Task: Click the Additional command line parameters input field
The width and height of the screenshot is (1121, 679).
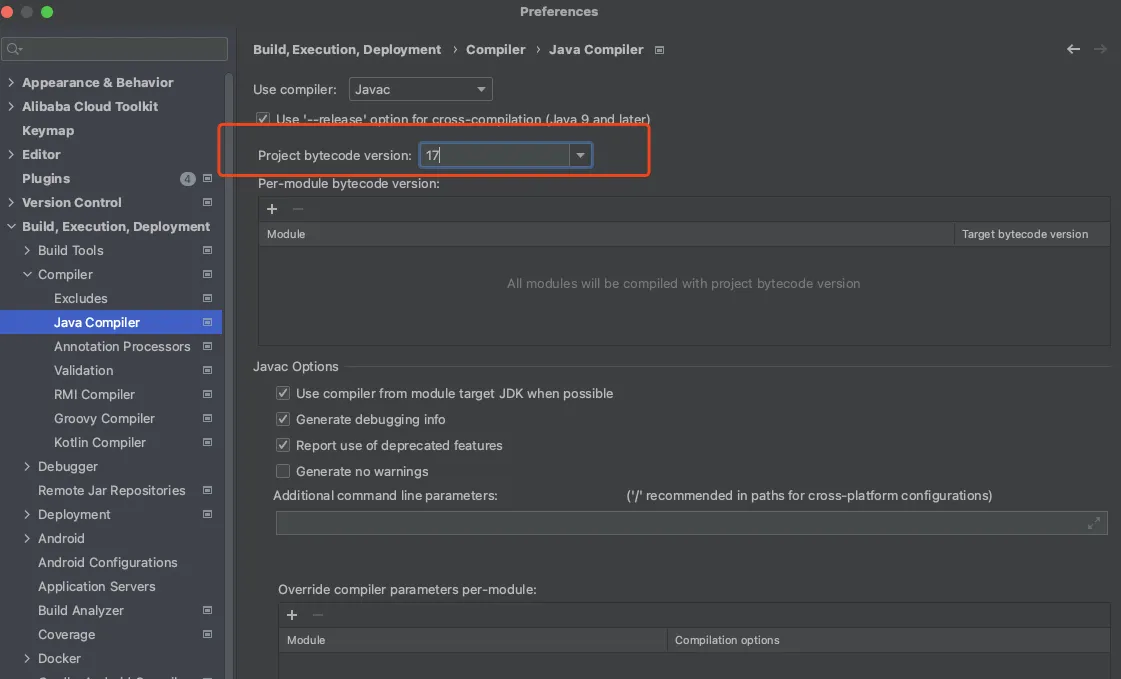Action: (680, 523)
